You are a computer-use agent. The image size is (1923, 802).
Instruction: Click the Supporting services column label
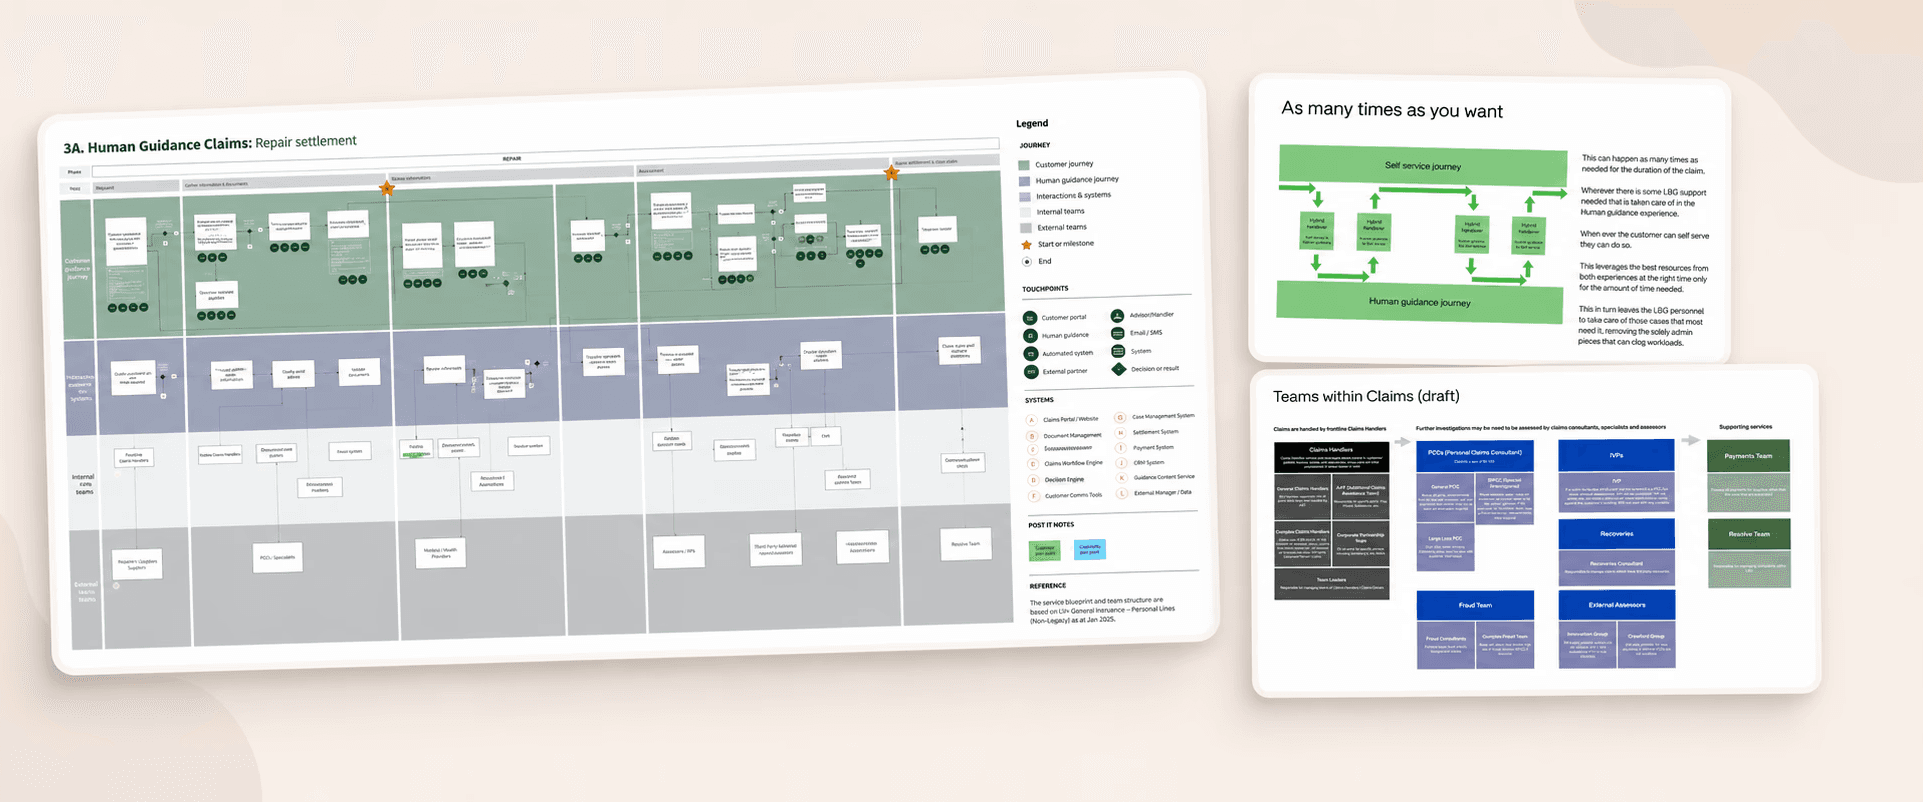tap(1746, 427)
